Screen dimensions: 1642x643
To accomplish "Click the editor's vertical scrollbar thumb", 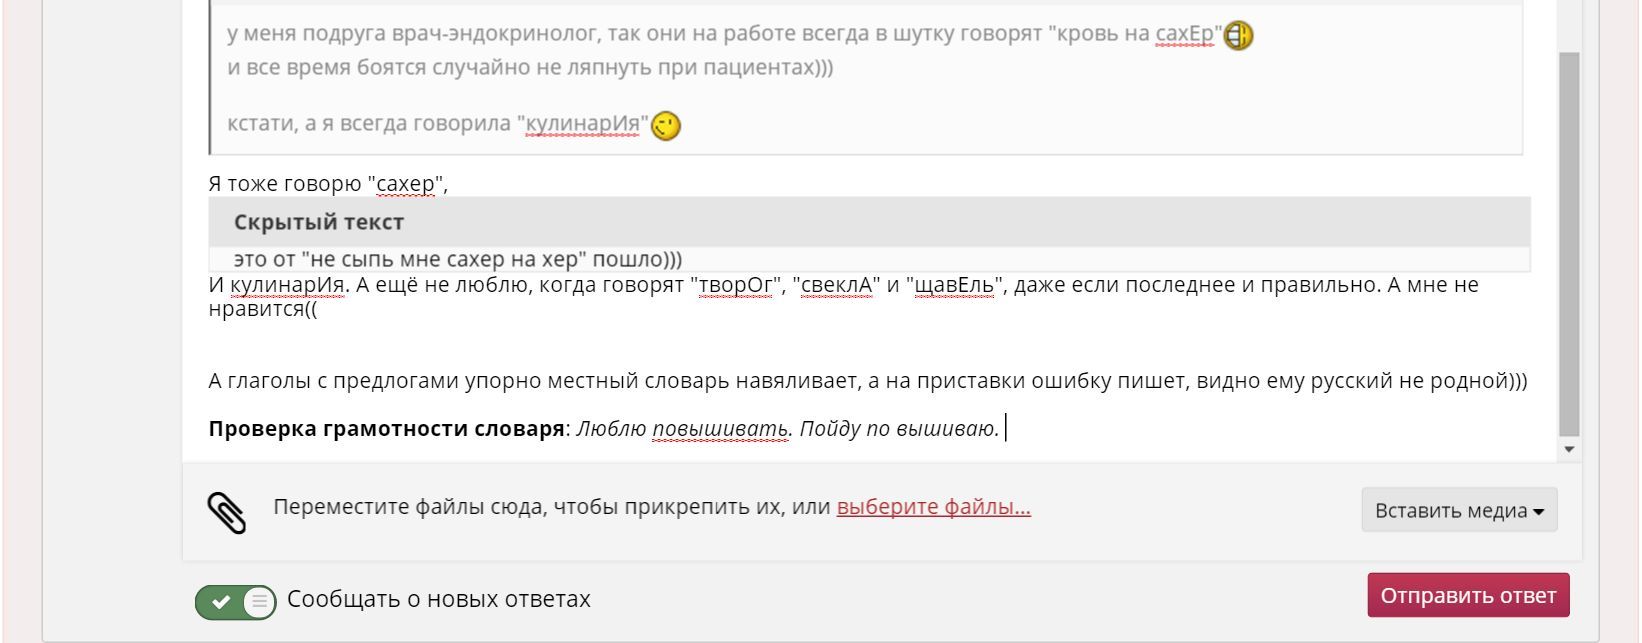I will click(1569, 240).
